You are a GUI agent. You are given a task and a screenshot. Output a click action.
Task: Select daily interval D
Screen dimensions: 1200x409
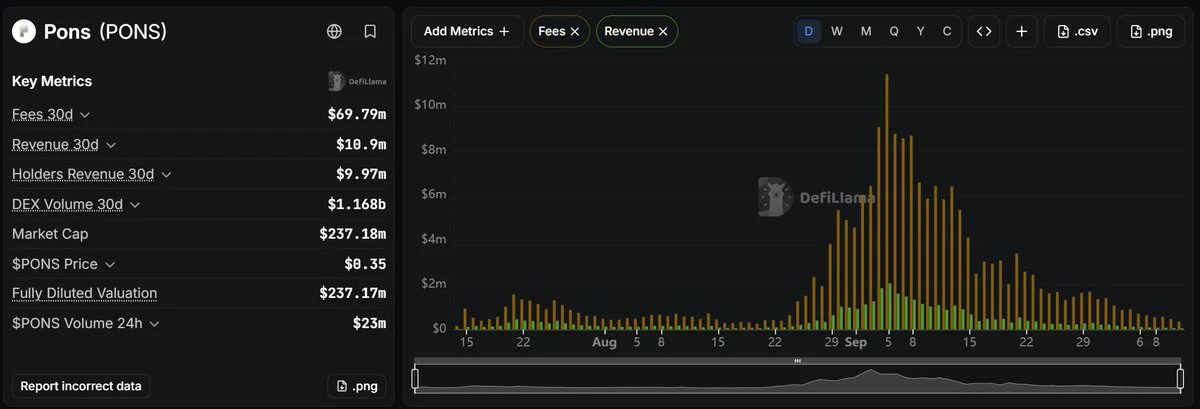[x=809, y=31]
